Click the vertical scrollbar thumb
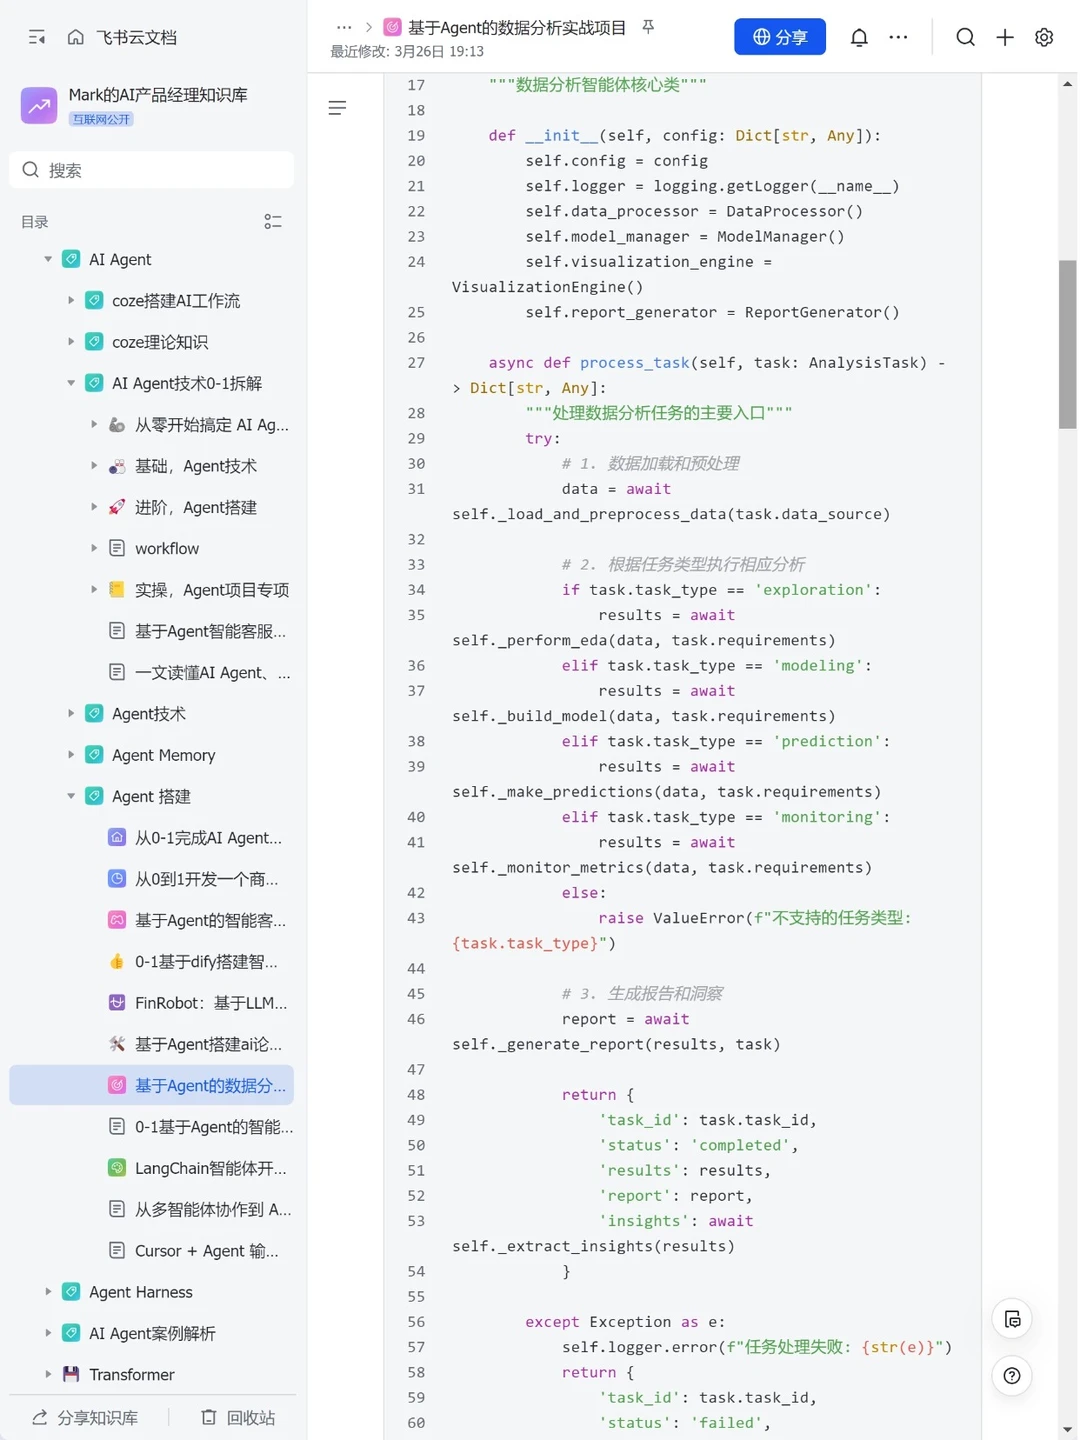Image resolution: width=1080 pixels, height=1440 pixels. tap(1067, 344)
